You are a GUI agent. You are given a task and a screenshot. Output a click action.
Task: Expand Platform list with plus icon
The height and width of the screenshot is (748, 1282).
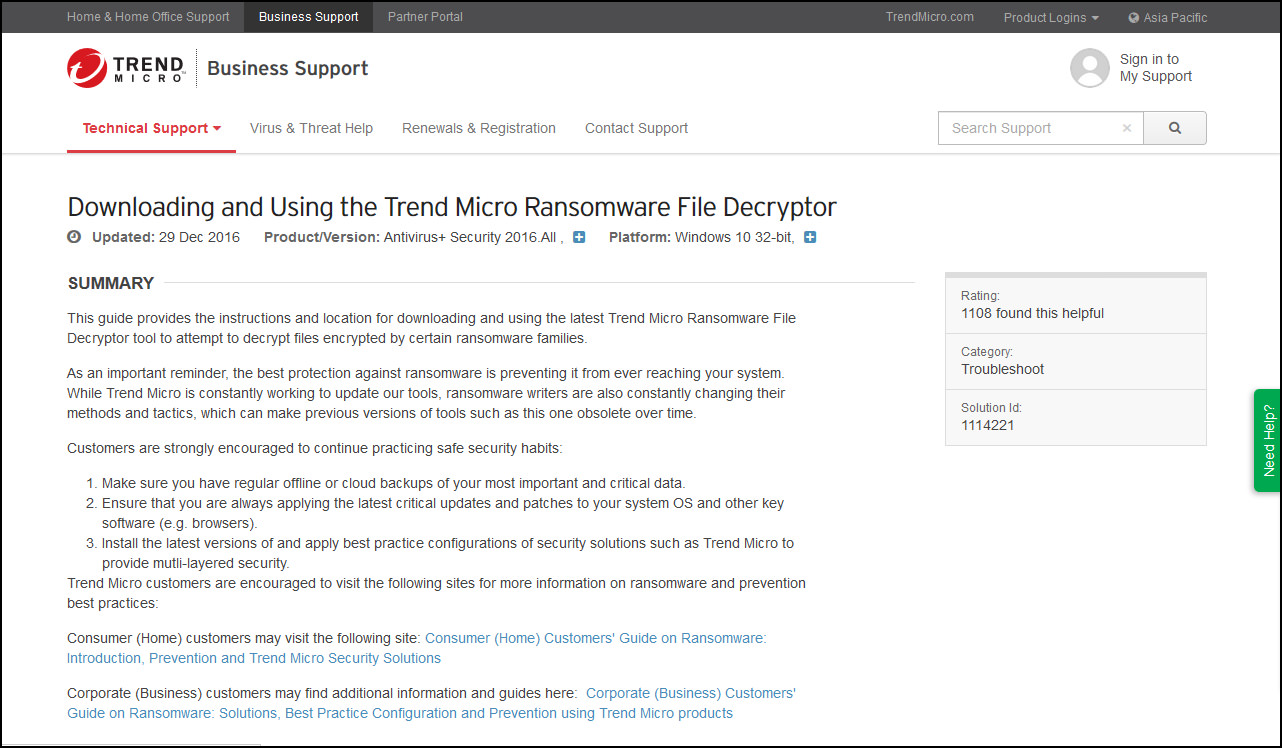(810, 237)
